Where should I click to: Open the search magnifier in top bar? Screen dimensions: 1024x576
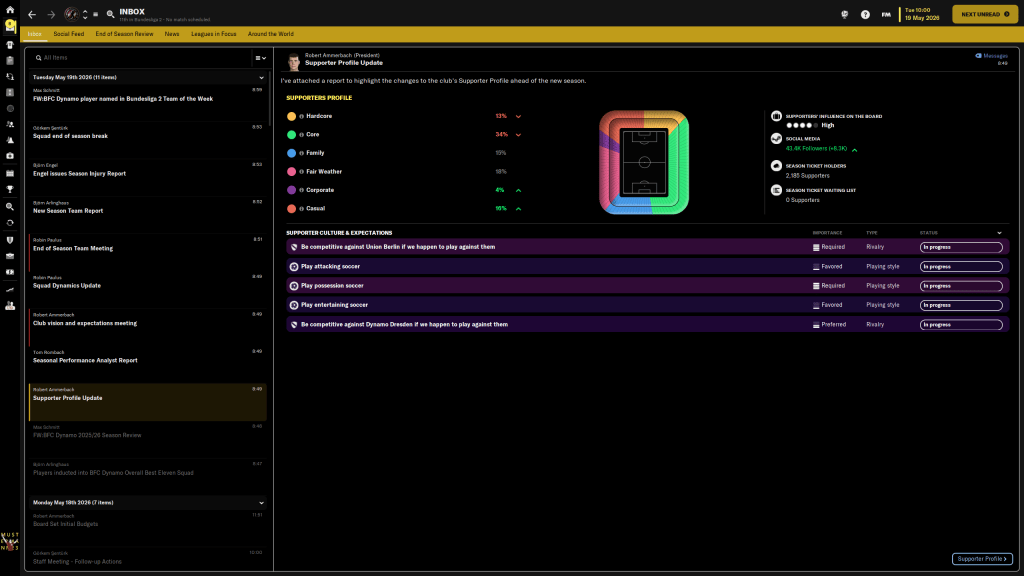110,15
